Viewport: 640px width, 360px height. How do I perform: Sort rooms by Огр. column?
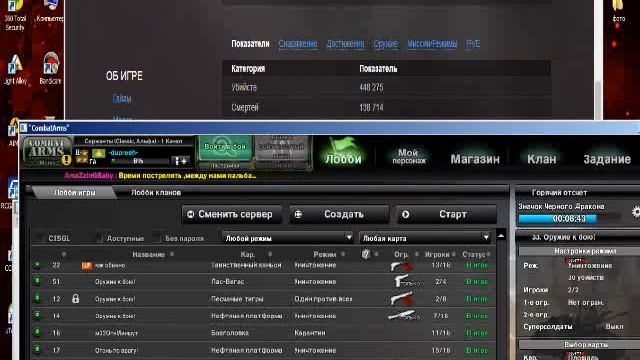tap(406, 254)
